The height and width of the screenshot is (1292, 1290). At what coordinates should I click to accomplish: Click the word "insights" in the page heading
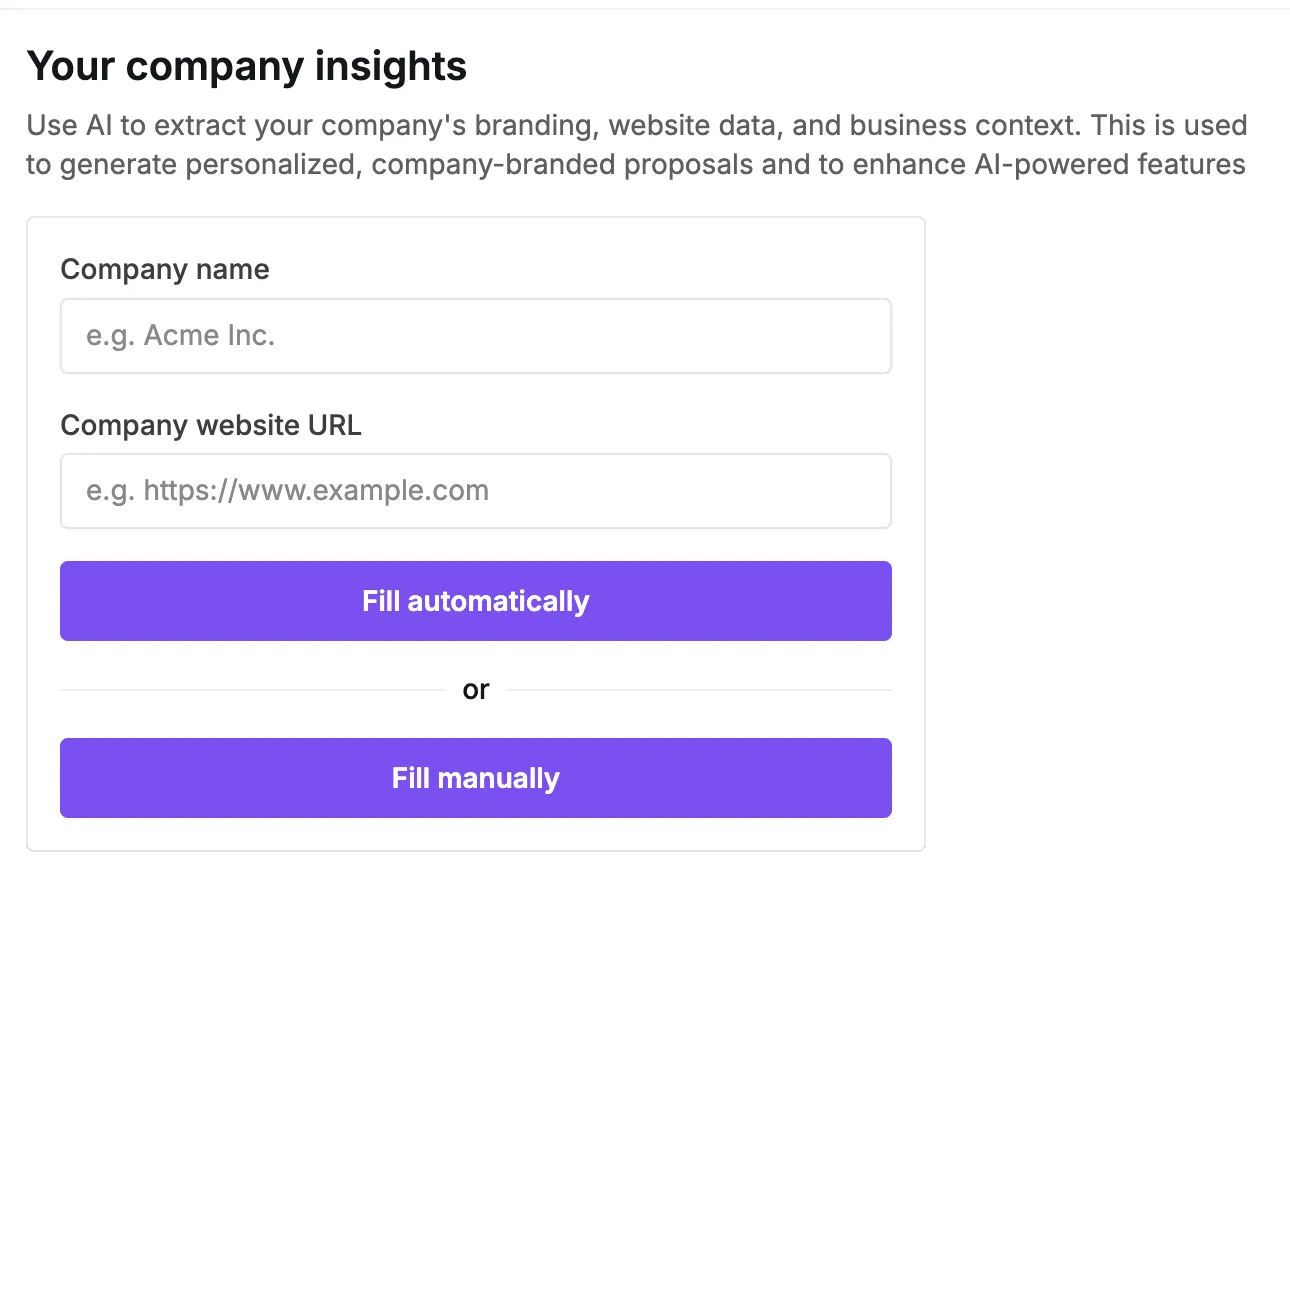pos(391,66)
